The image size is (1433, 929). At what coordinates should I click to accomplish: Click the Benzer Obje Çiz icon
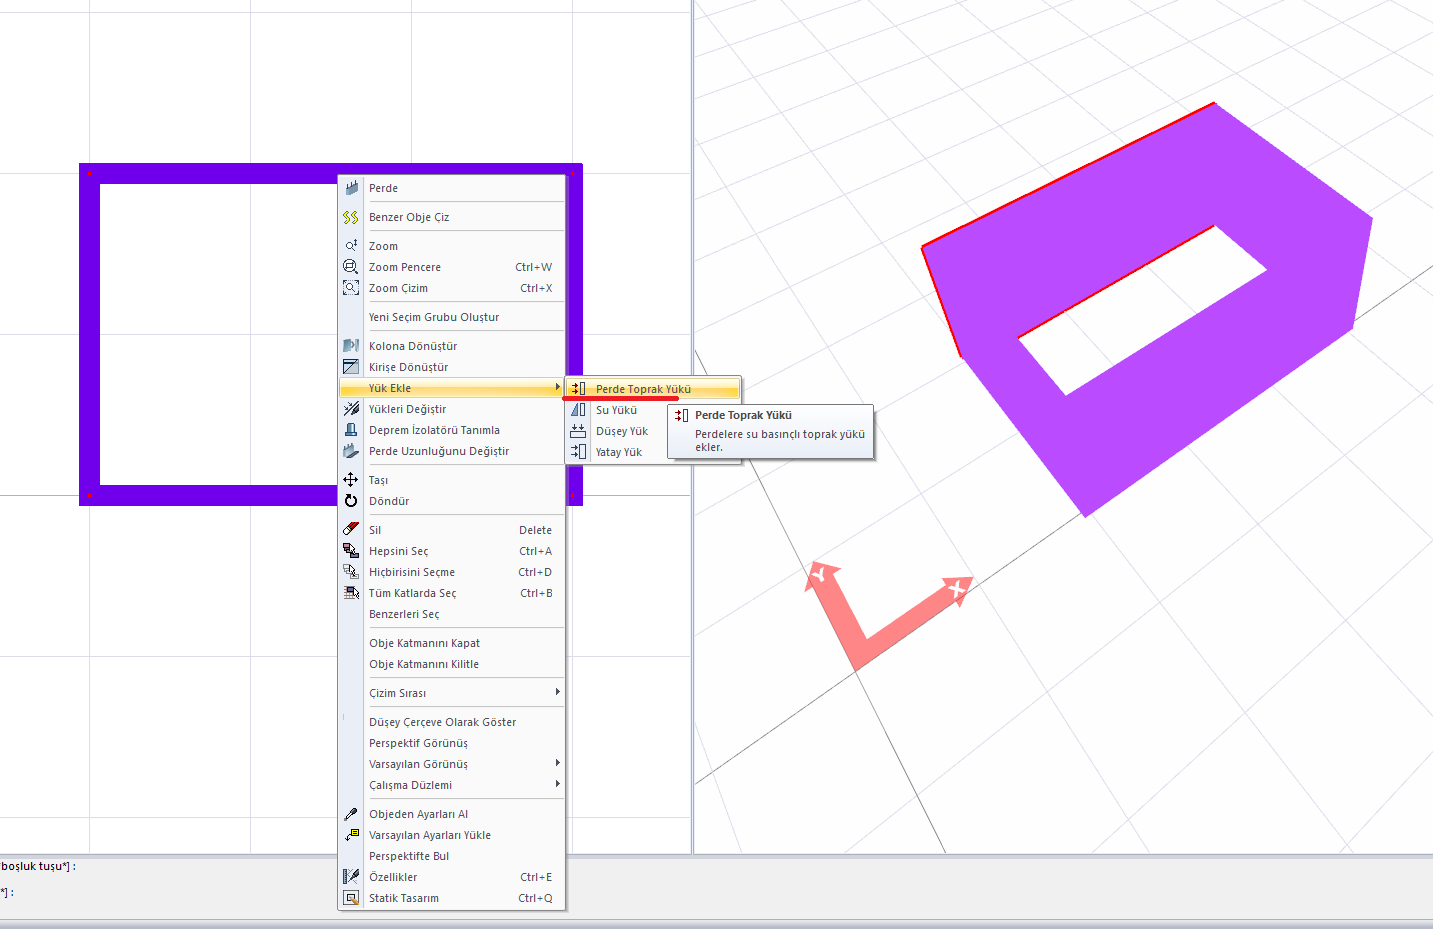(351, 217)
